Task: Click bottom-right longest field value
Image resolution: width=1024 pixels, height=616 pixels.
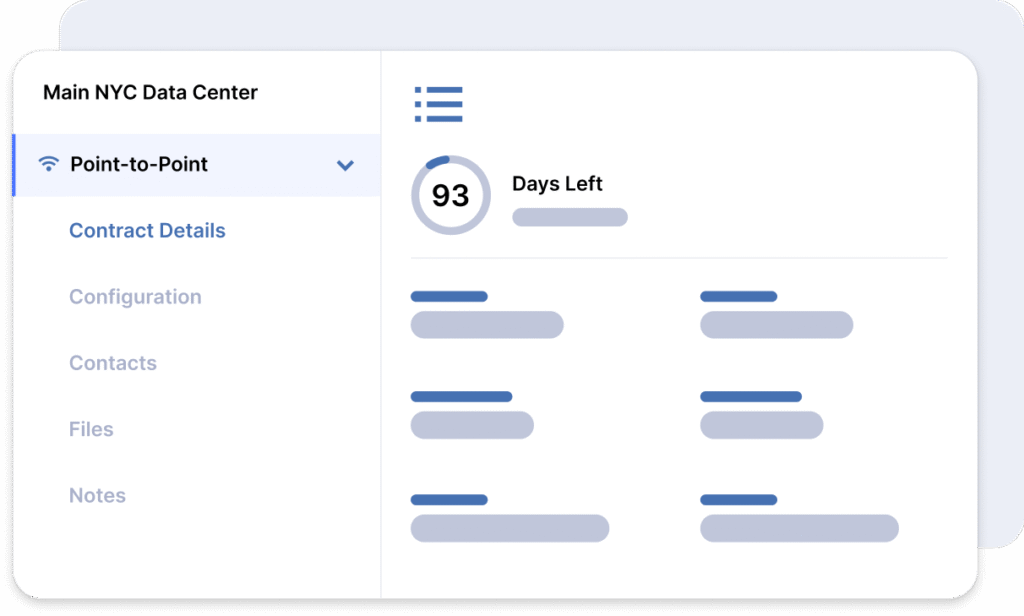Action: coord(799,528)
